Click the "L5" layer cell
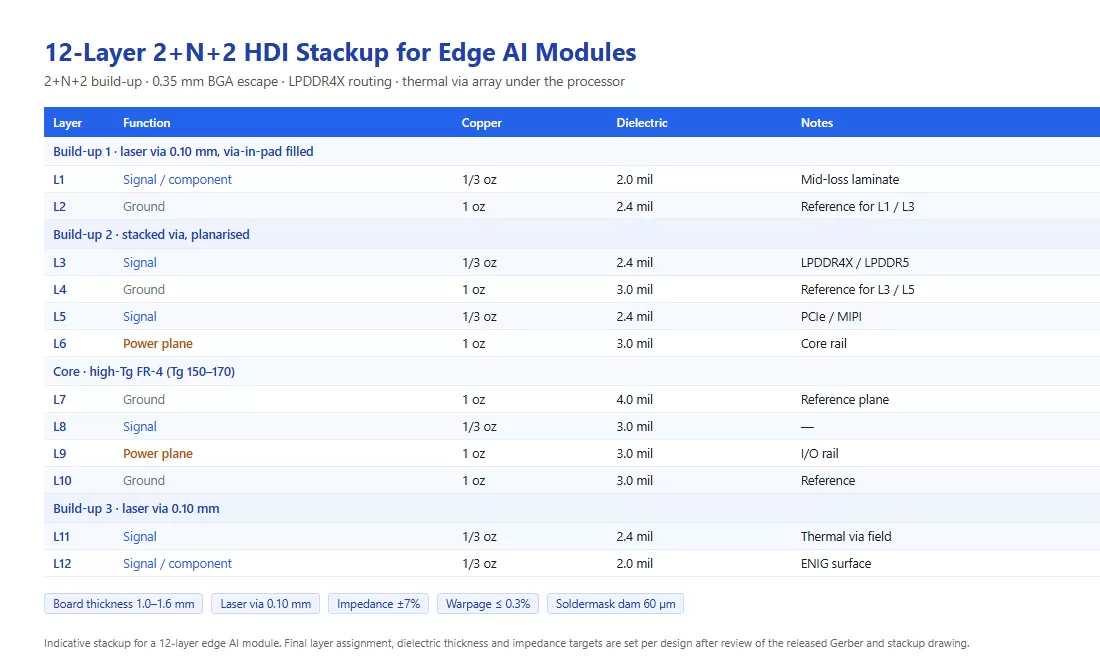Screen dimensions: 1100x660 (60, 317)
